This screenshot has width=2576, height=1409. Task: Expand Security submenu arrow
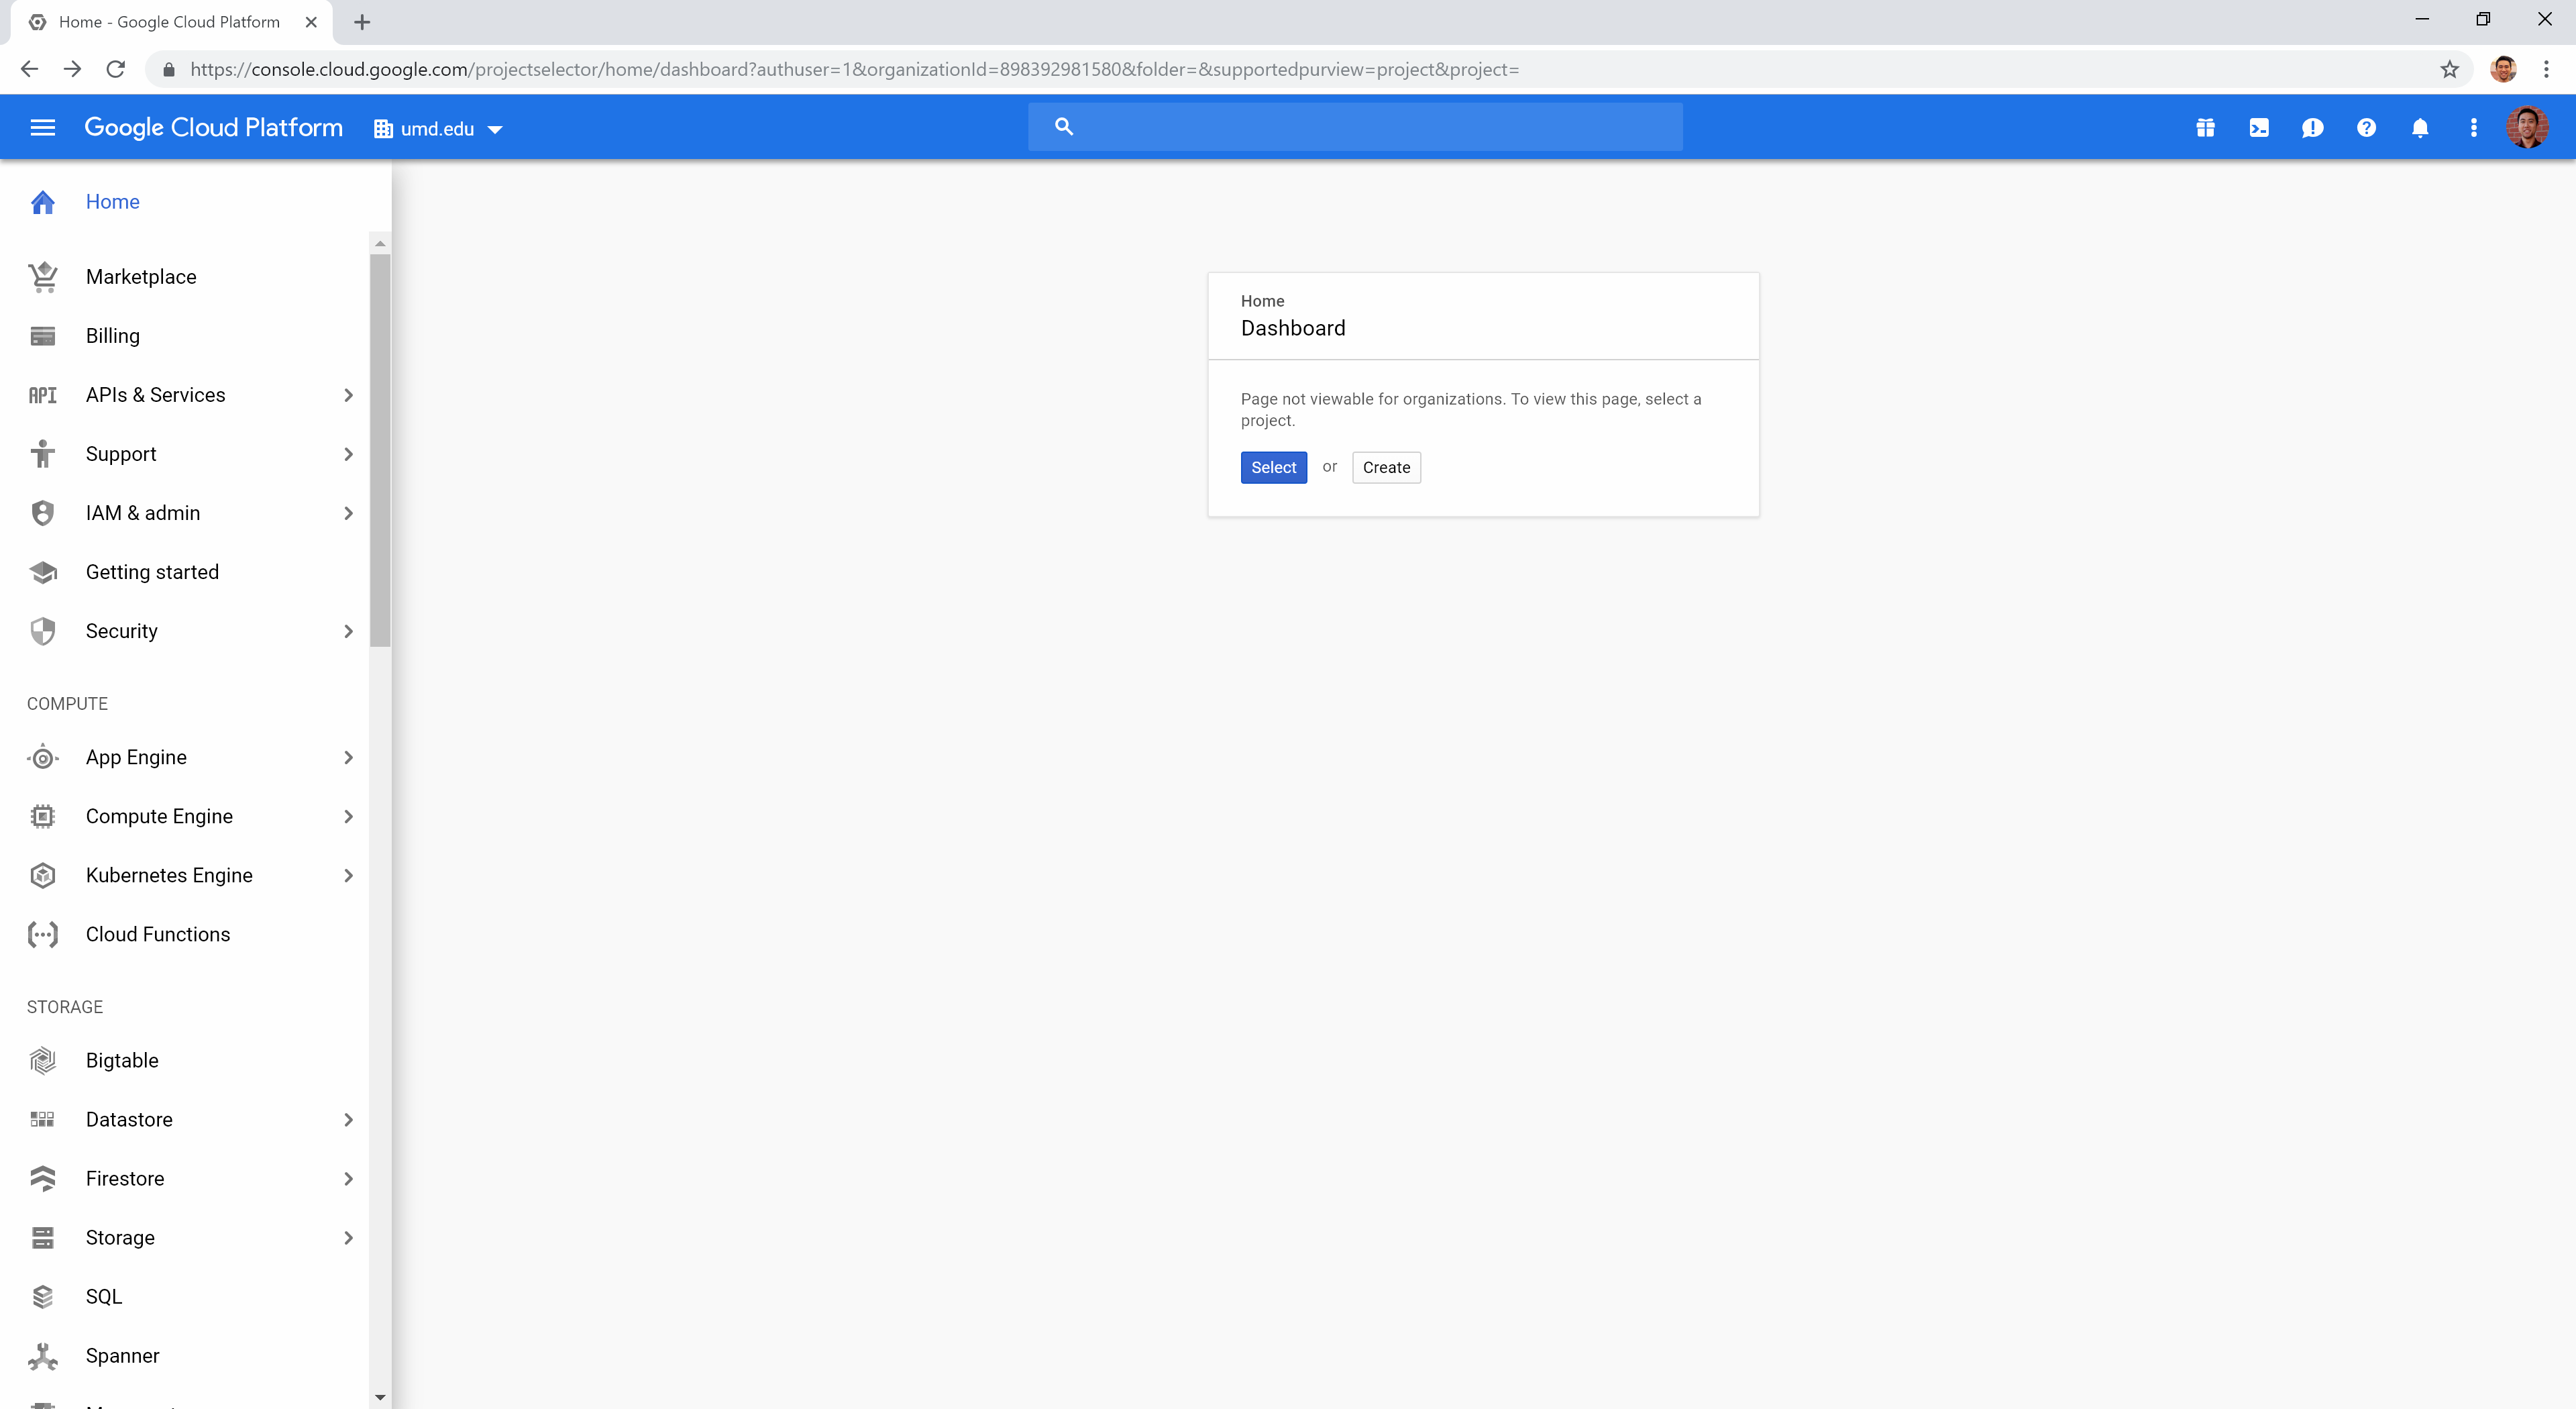click(348, 631)
